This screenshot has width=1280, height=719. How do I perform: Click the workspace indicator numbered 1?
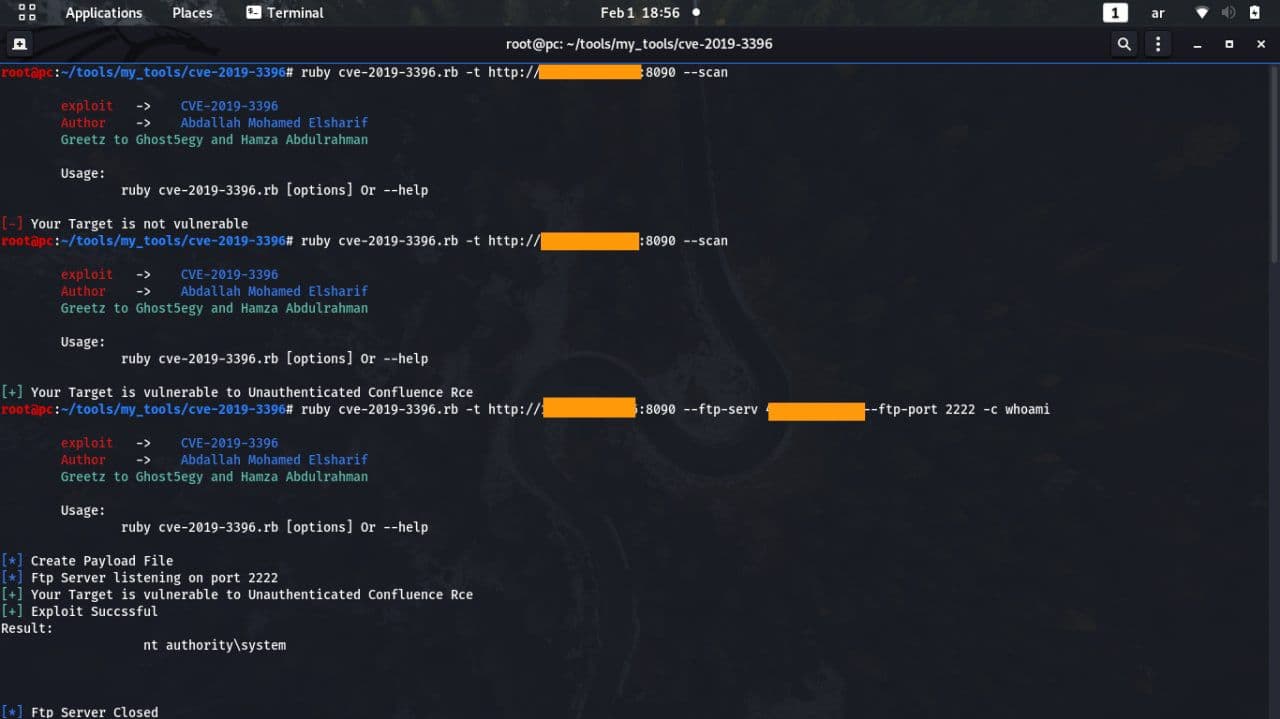(1115, 13)
